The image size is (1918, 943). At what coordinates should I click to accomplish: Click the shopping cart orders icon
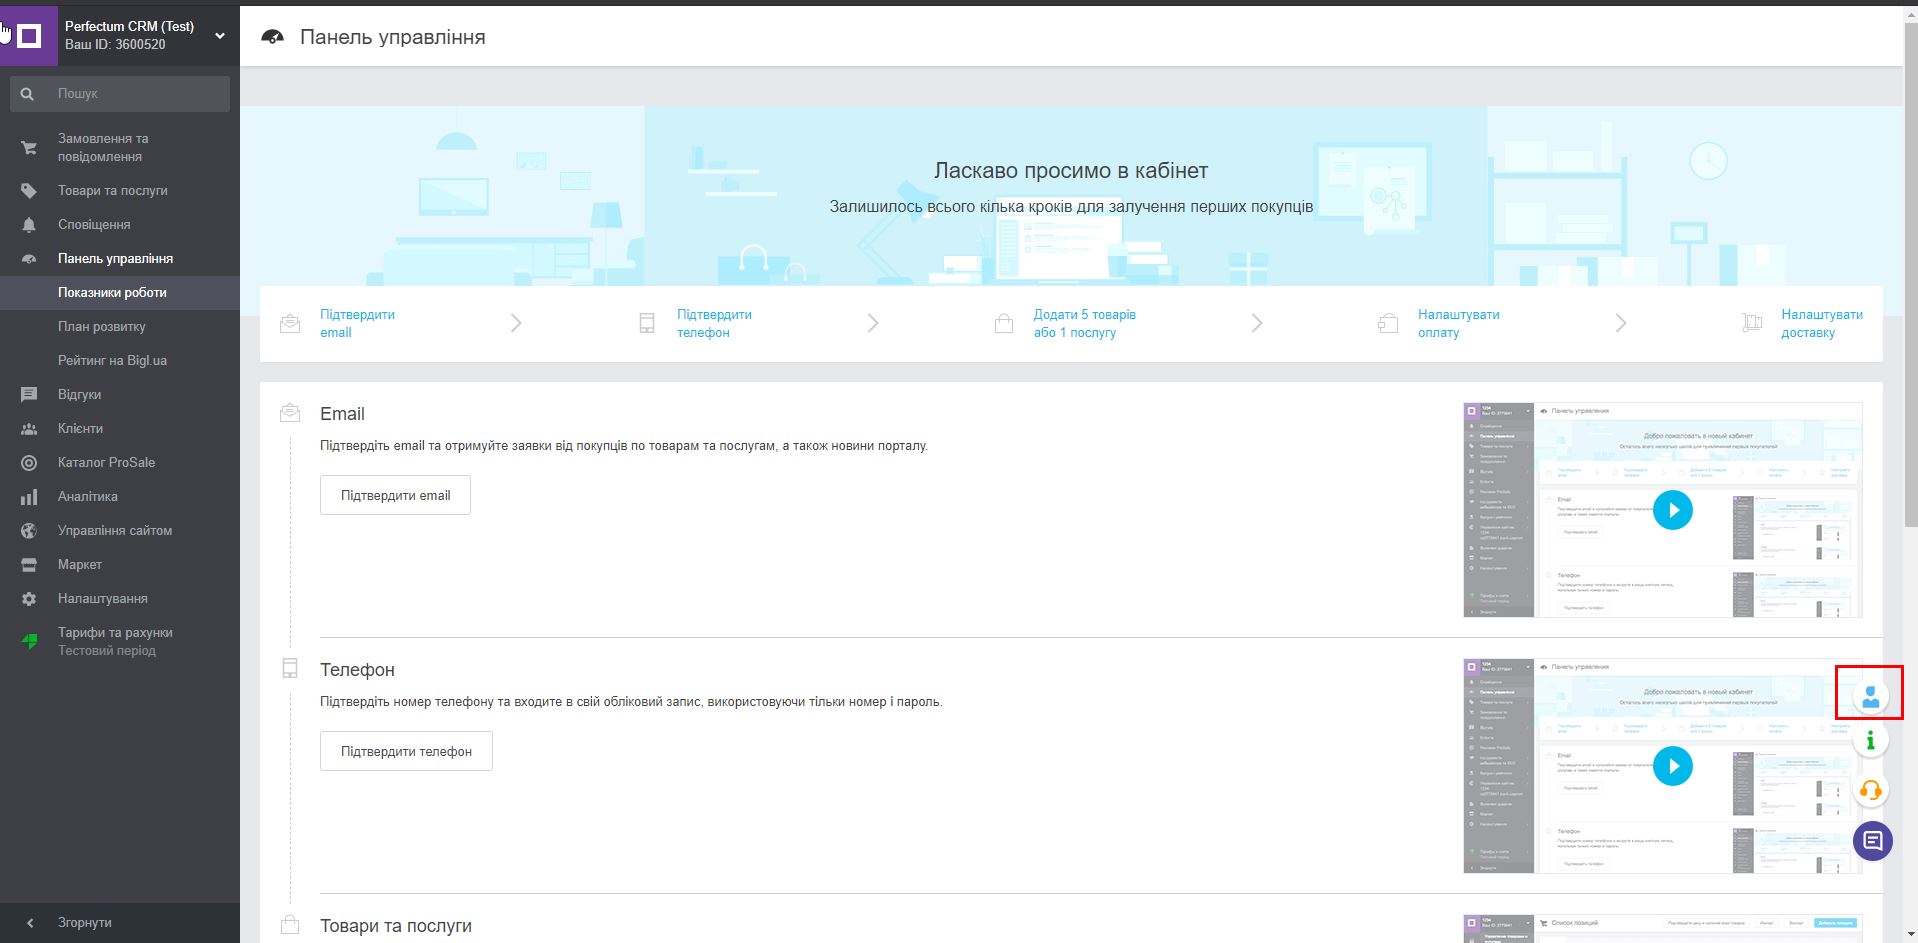coord(29,148)
